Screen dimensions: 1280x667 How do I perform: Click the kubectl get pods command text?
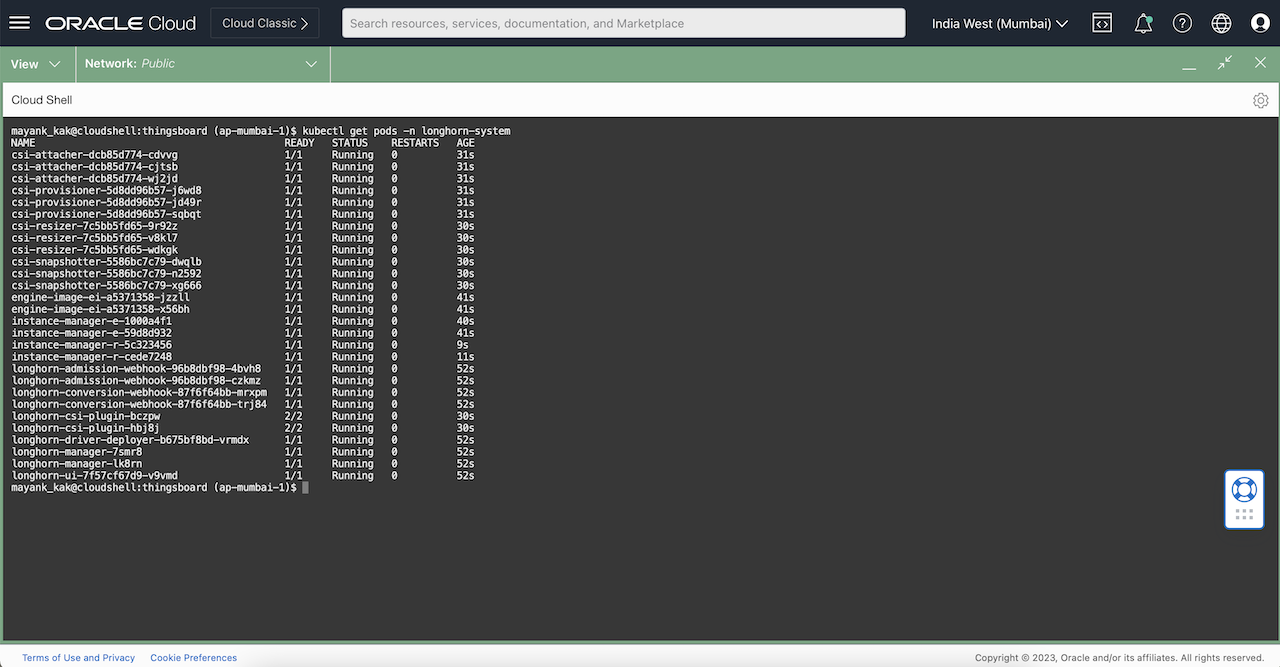click(406, 131)
